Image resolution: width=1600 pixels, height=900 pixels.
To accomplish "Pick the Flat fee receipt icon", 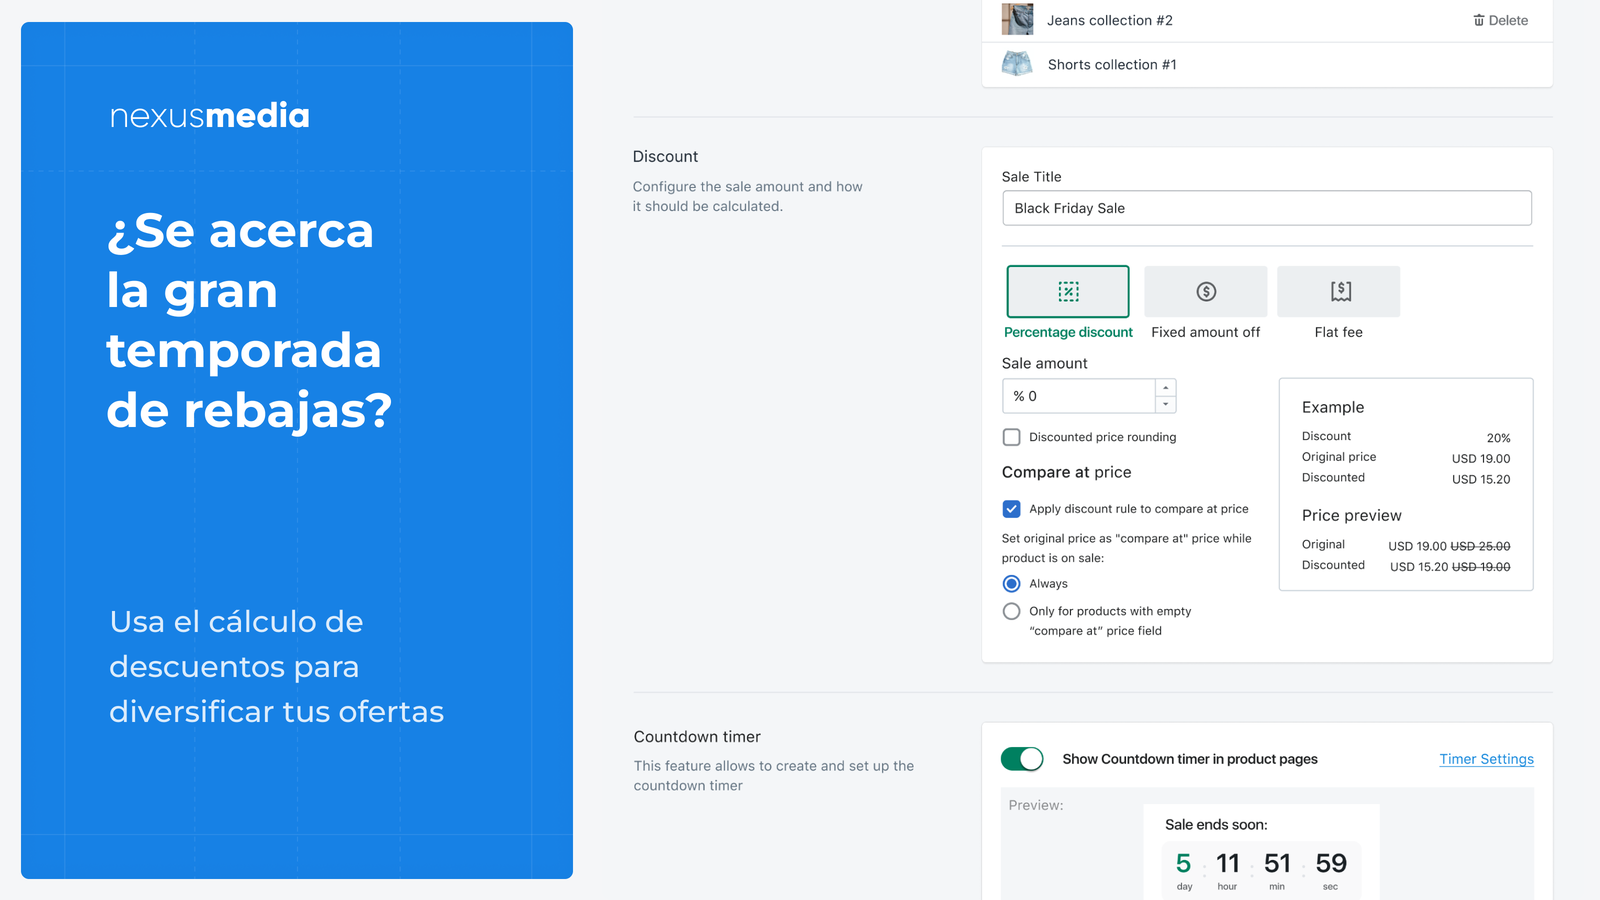I will pos(1339,291).
